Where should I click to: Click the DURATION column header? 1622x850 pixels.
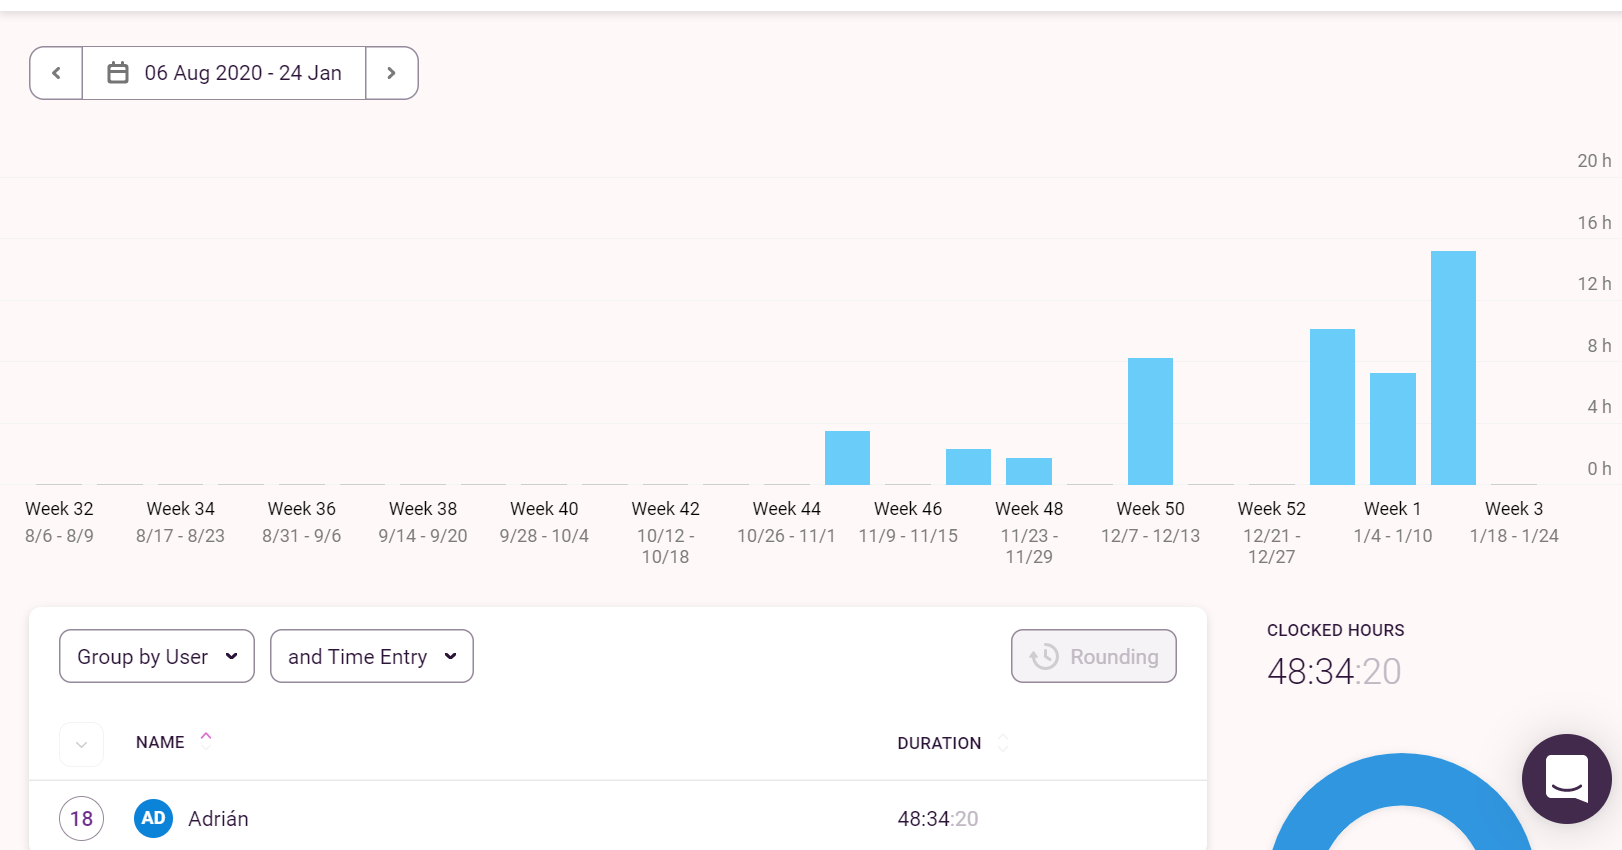[939, 743]
